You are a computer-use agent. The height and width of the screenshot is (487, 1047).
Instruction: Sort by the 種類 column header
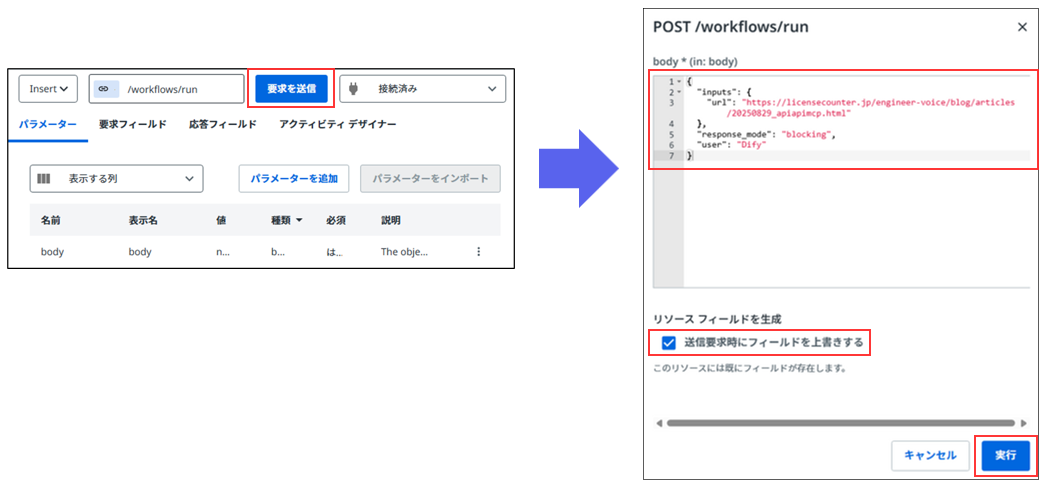286,220
